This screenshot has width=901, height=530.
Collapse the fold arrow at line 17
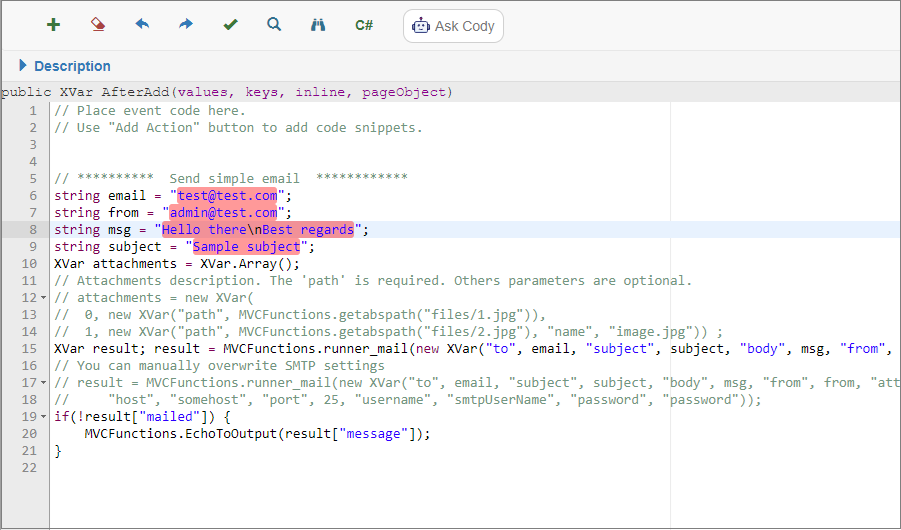coord(44,383)
